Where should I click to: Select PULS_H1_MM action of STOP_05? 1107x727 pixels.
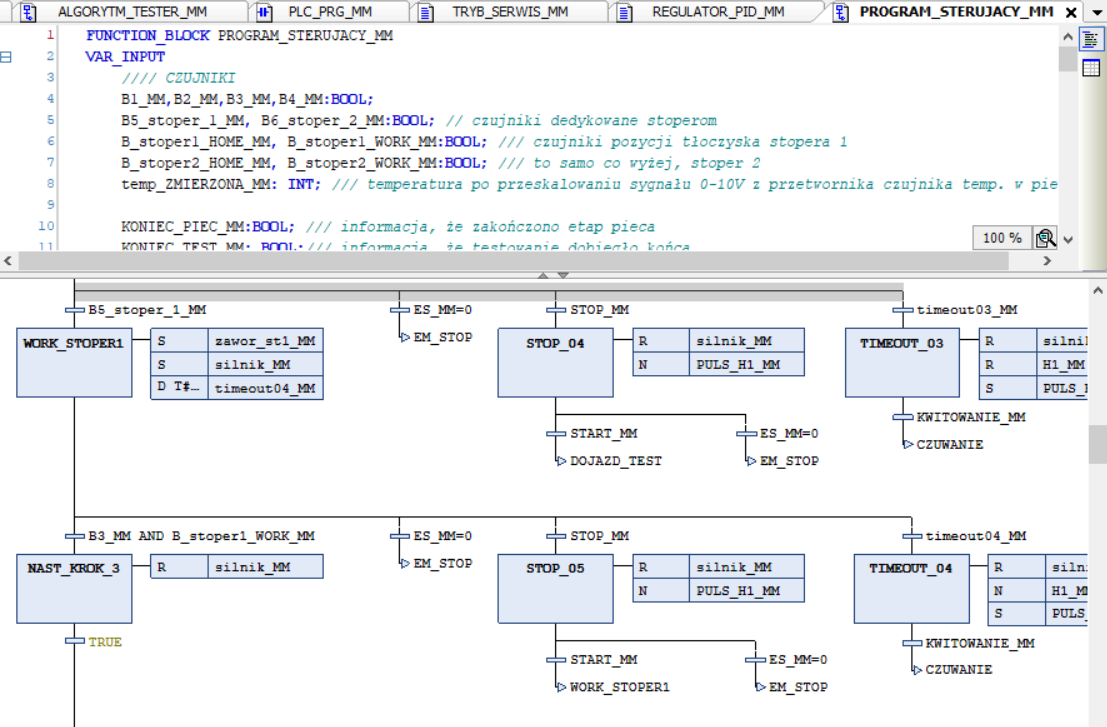pyautogui.click(x=746, y=591)
